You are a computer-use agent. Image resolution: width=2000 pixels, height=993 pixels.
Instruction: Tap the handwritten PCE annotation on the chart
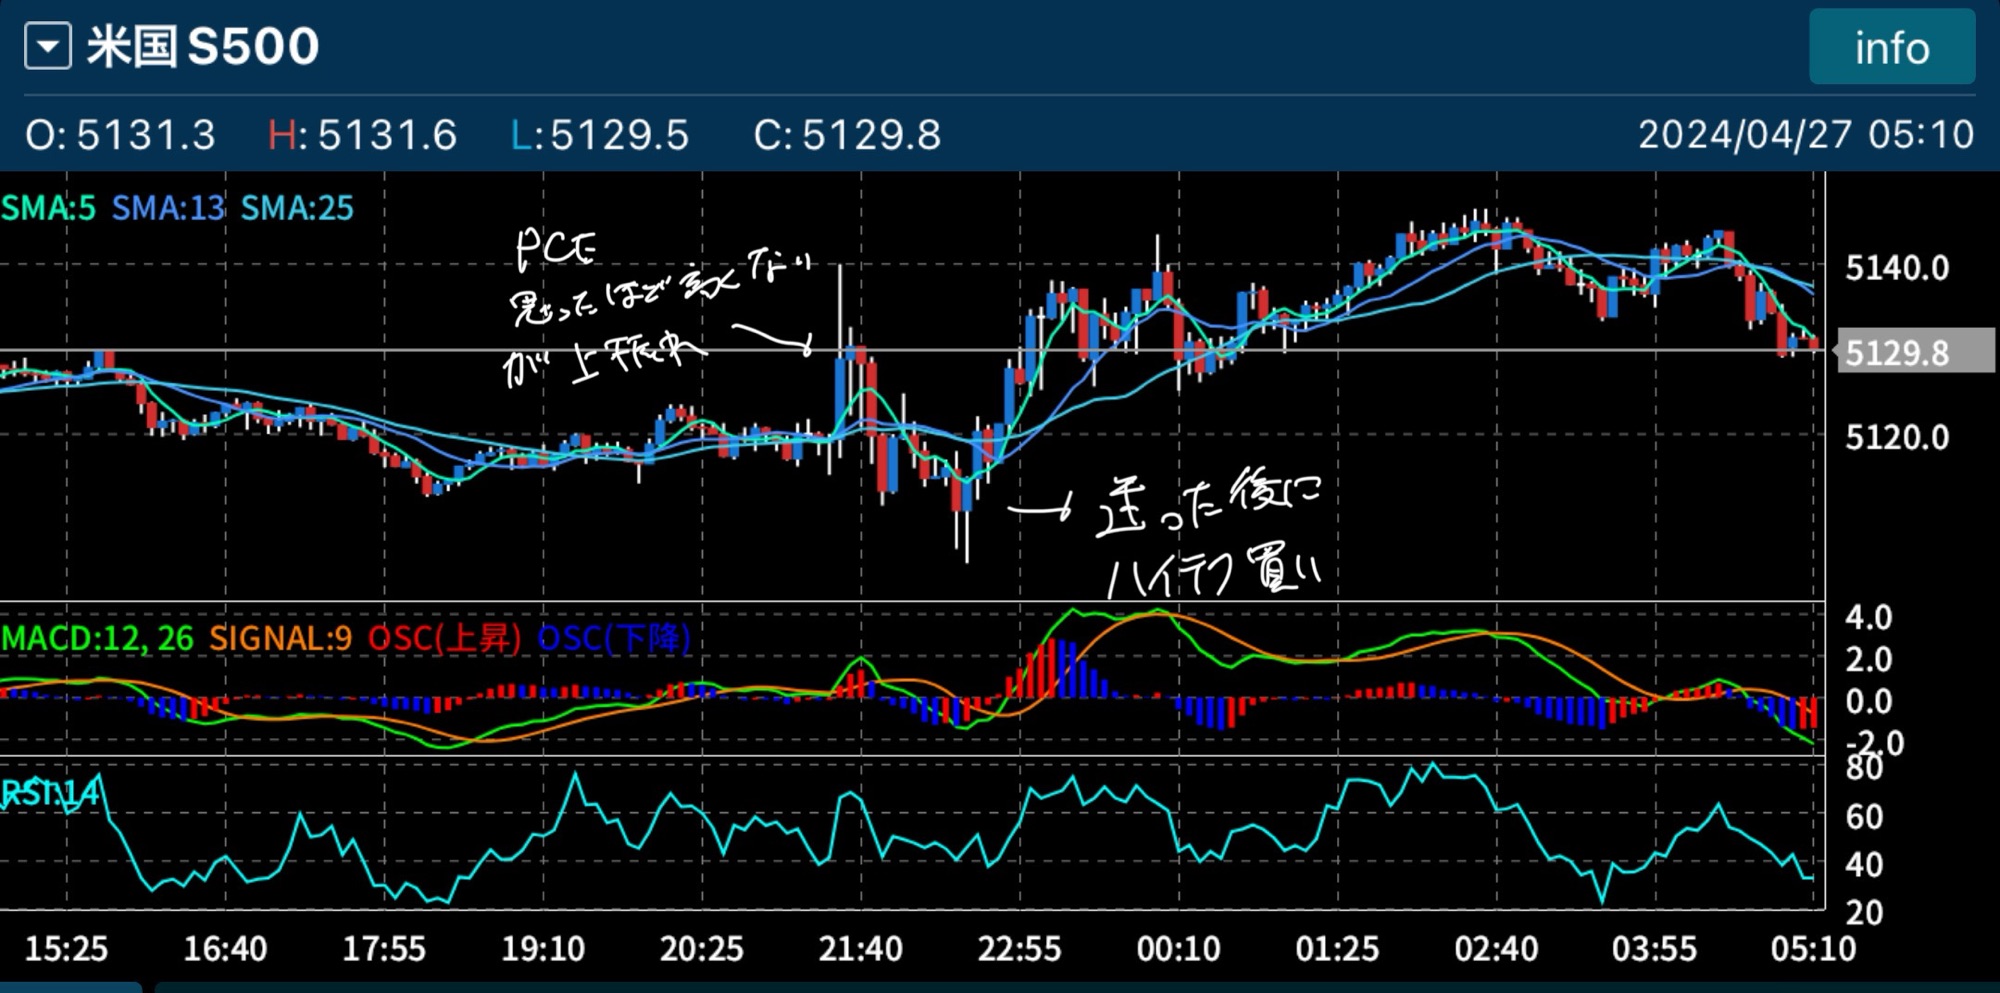[x=556, y=250]
